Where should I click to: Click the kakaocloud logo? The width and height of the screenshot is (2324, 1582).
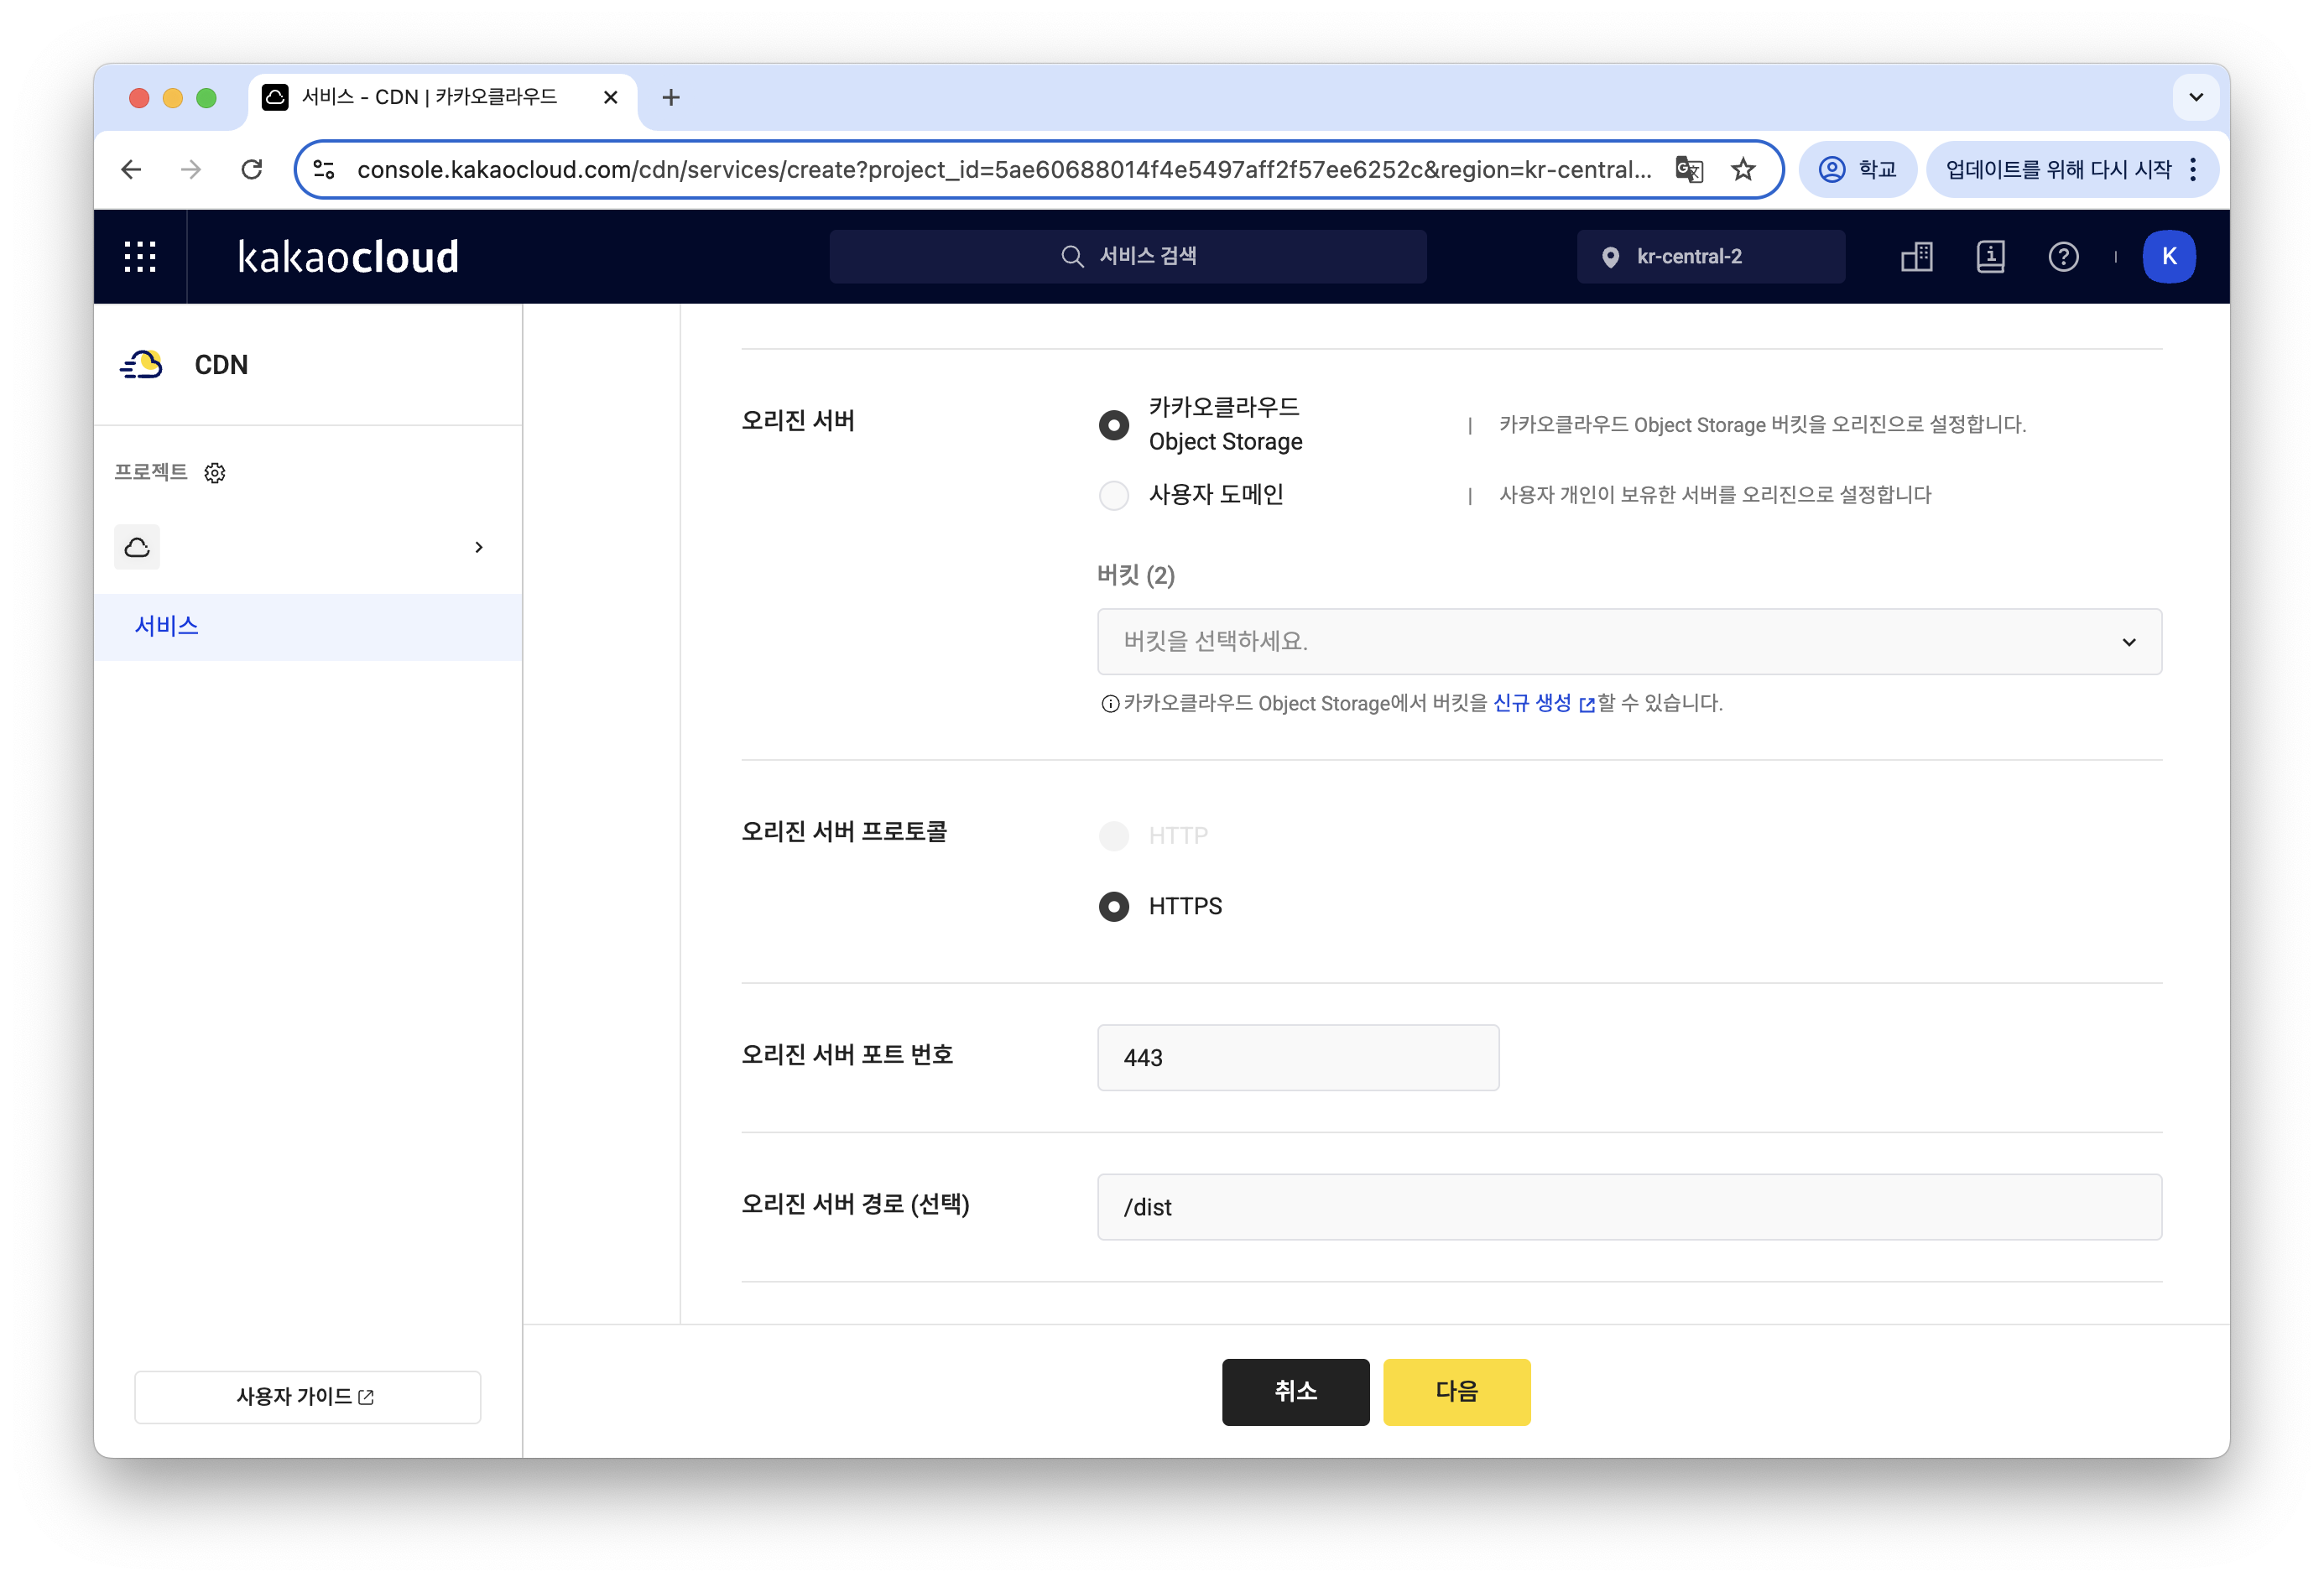tap(348, 257)
